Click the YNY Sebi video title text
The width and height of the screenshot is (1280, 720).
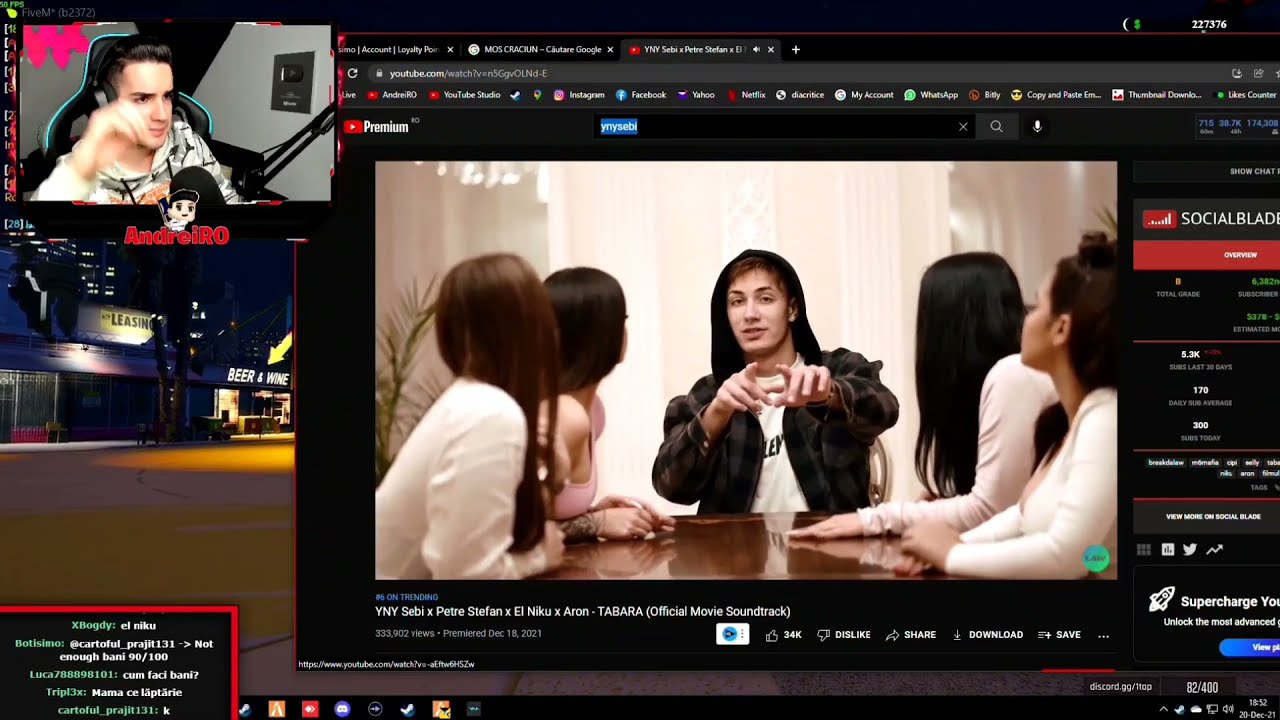583,611
